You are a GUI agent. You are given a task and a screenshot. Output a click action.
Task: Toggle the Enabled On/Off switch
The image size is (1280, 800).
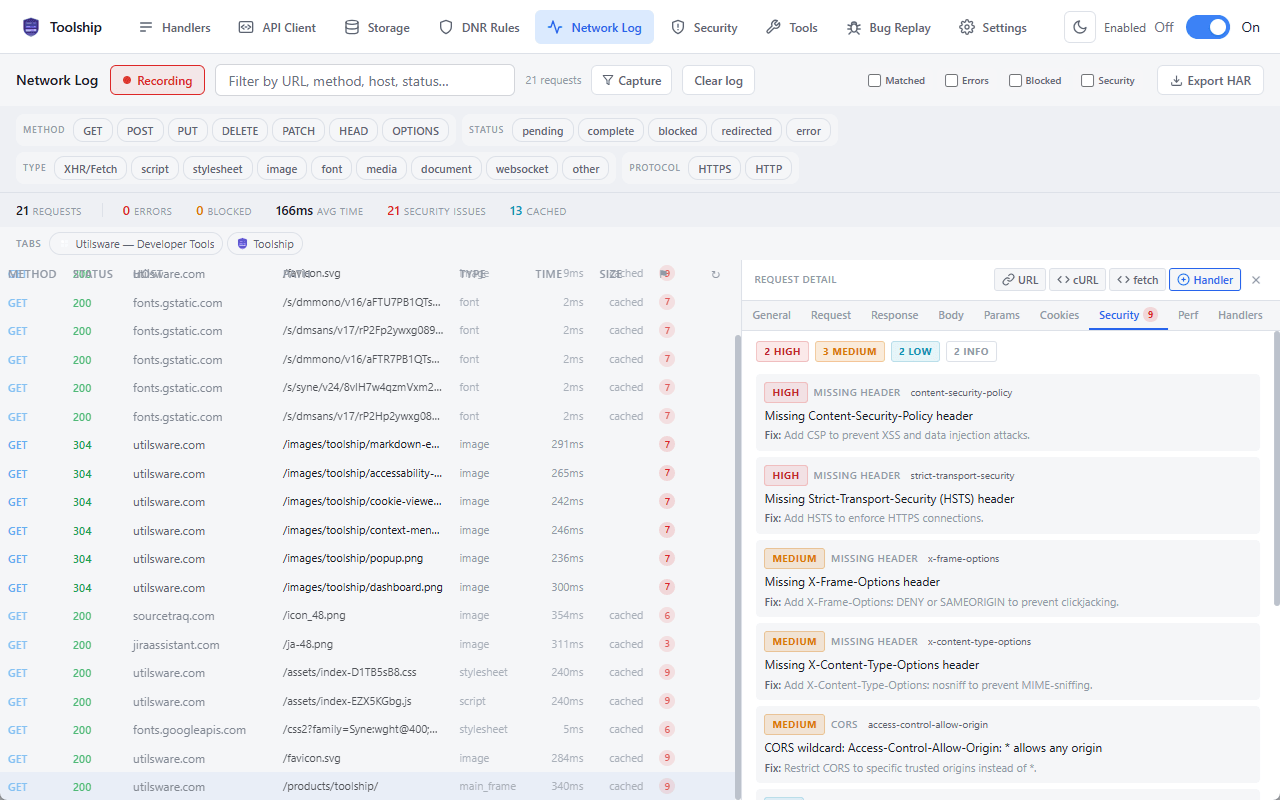(1207, 27)
